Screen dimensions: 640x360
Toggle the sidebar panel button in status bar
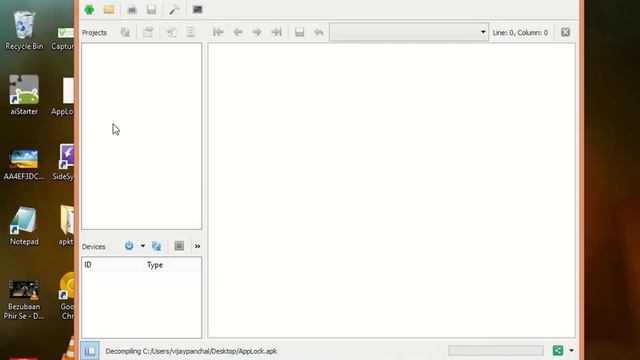(x=90, y=351)
